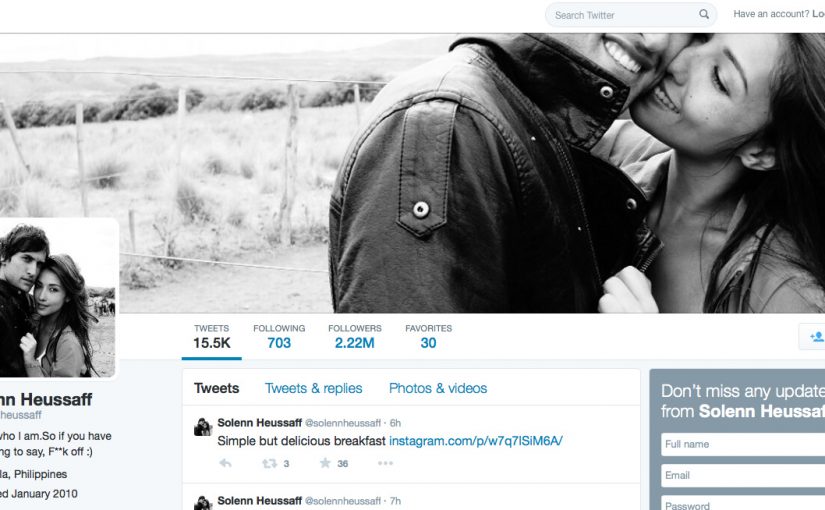The height and width of the screenshot is (510, 825).
Task: Select the Tweets count 15.5K tab
Action: click(x=212, y=337)
